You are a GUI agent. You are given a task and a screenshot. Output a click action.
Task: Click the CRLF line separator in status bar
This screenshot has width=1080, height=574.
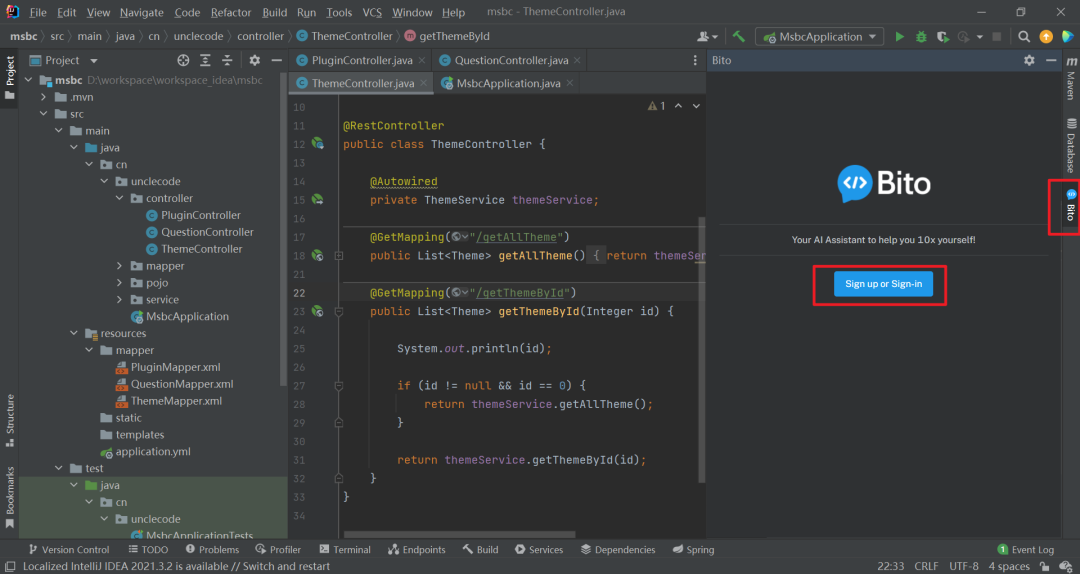tap(926, 566)
